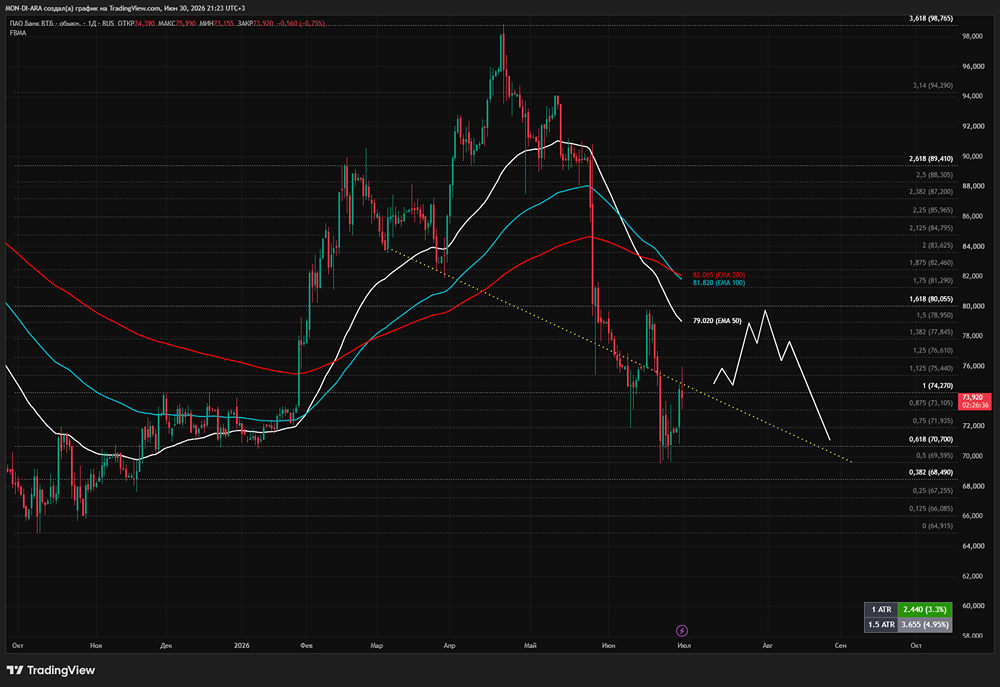Select the red current price label 73,920
Viewport: 1000px width, 687px height.
pos(975,401)
